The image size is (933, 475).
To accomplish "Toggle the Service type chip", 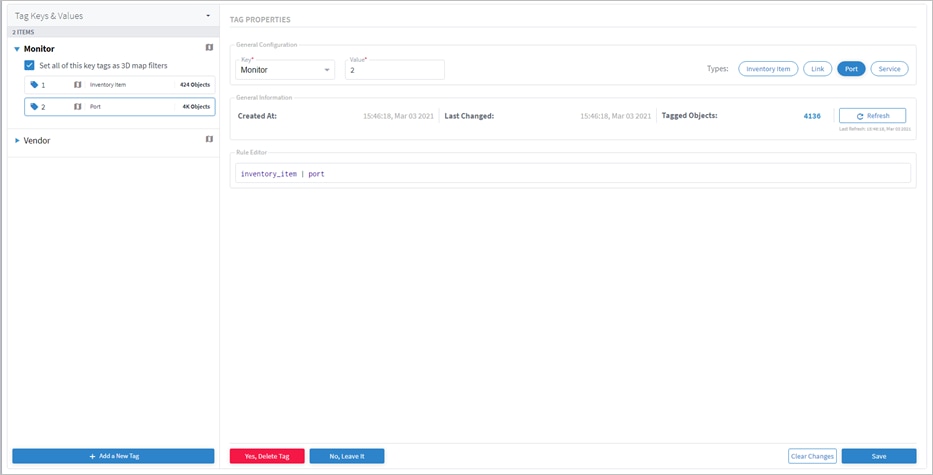I will click(x=890, y=69).
